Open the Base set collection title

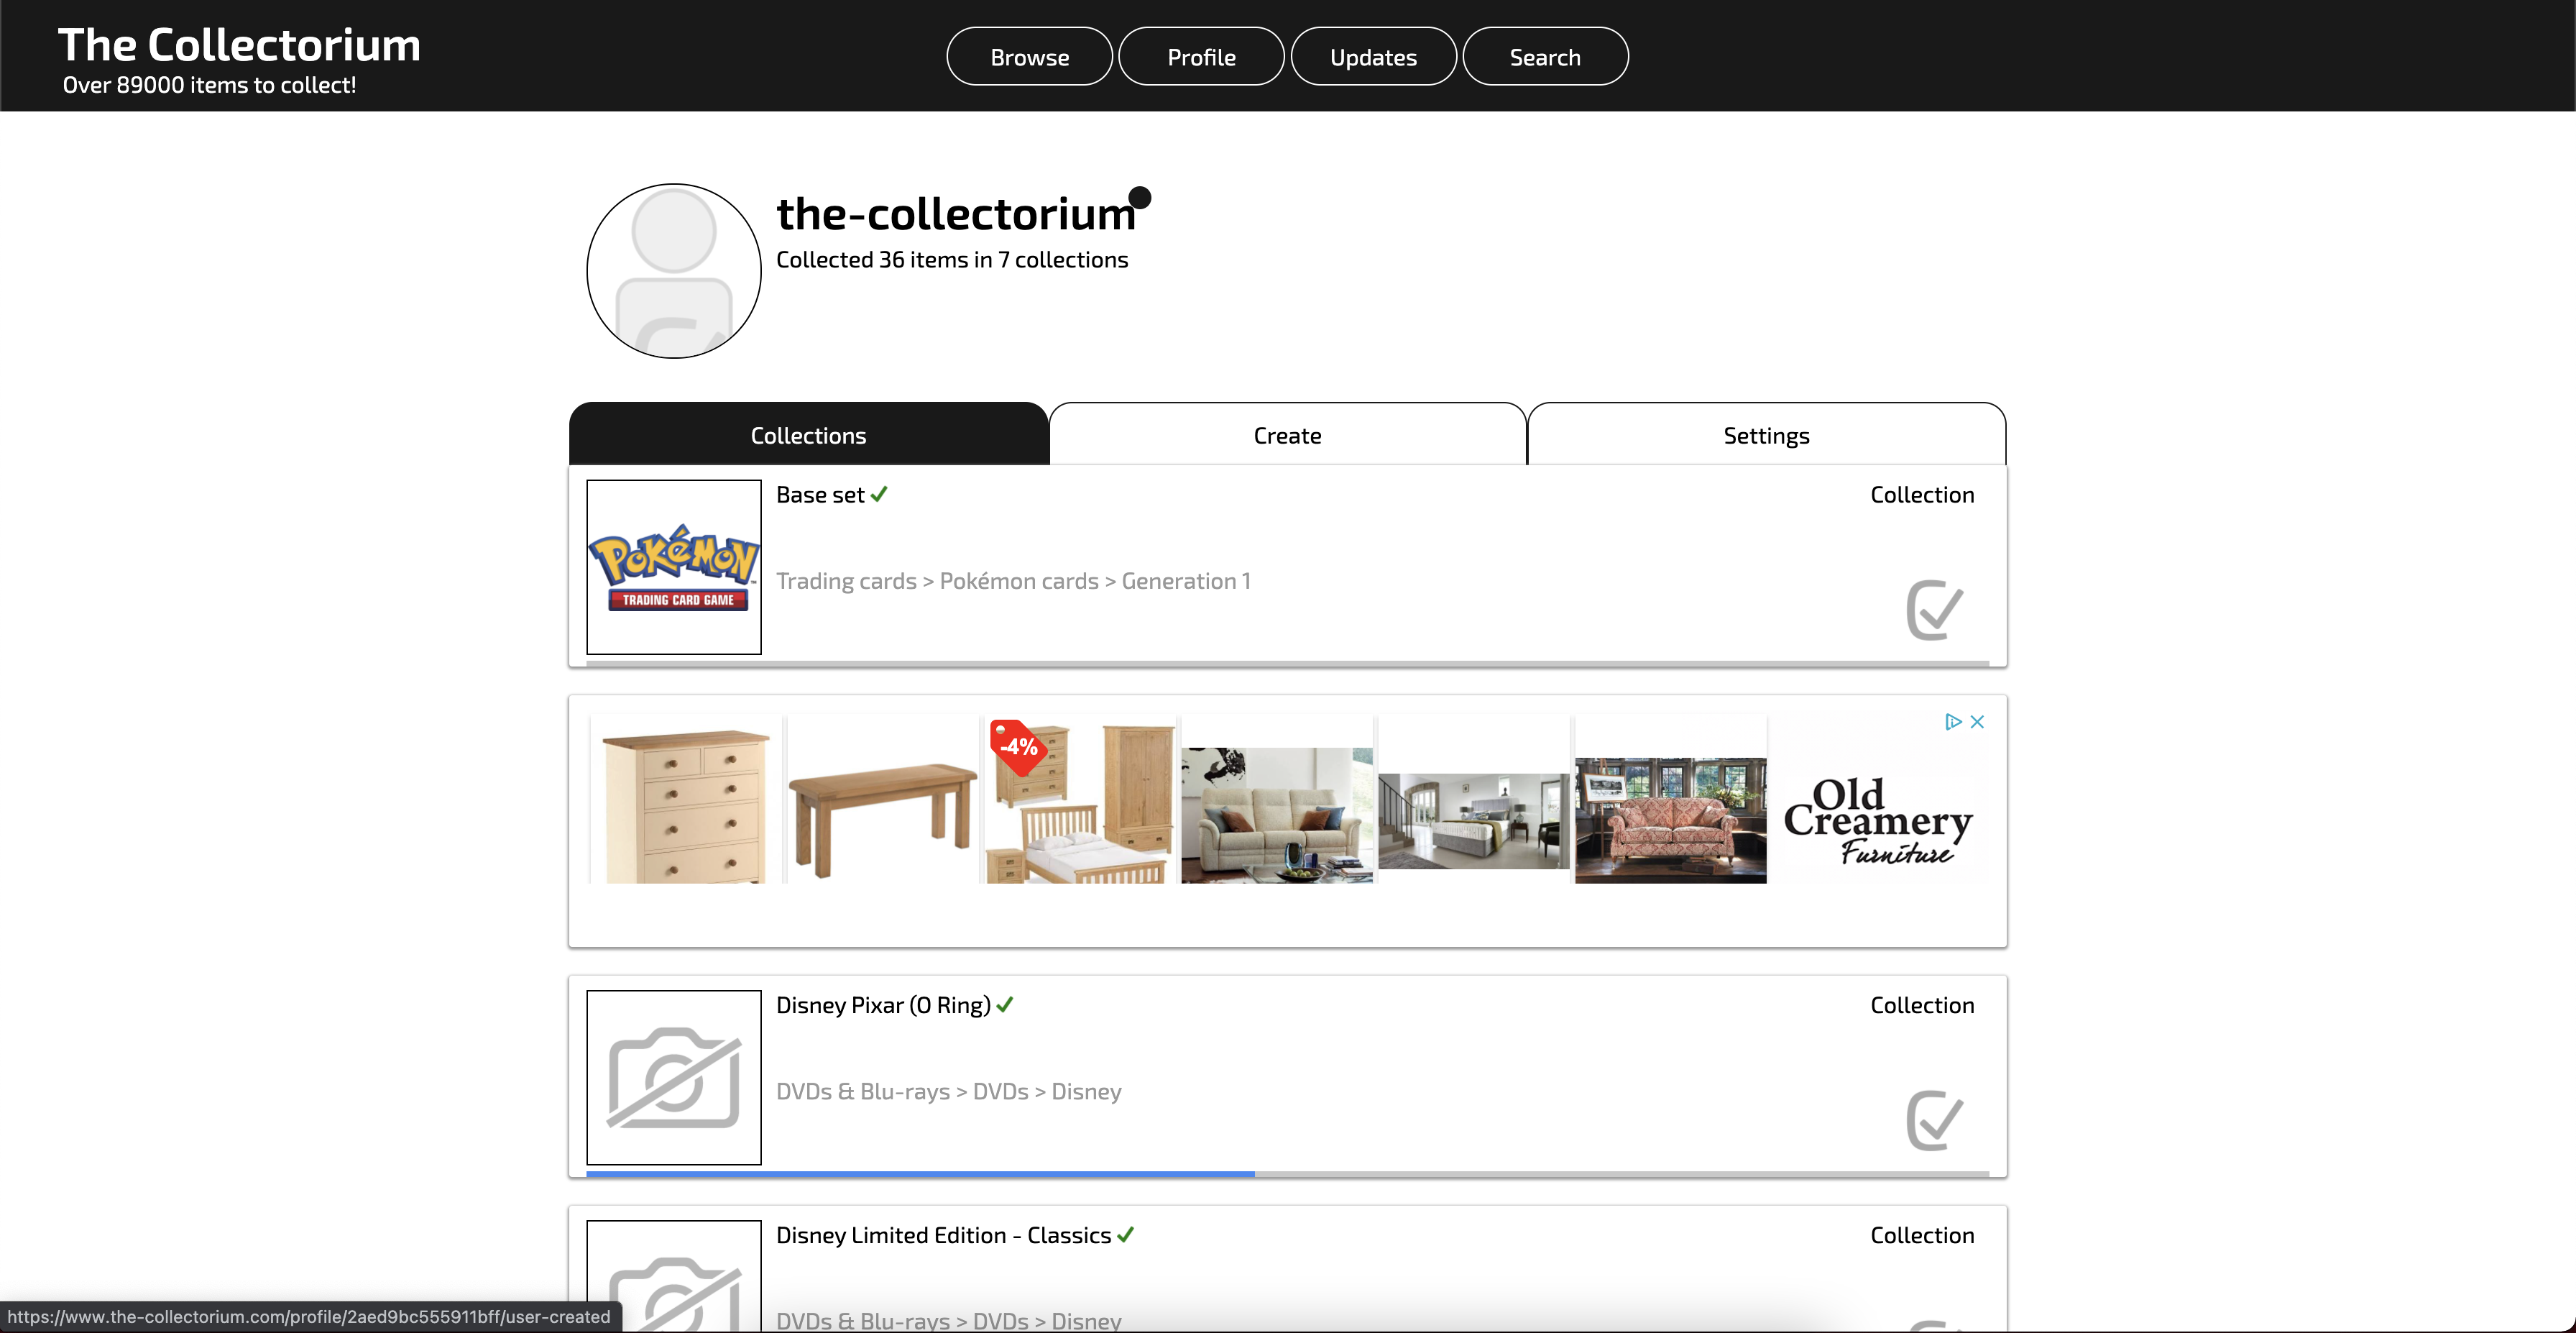pos(820,494)
